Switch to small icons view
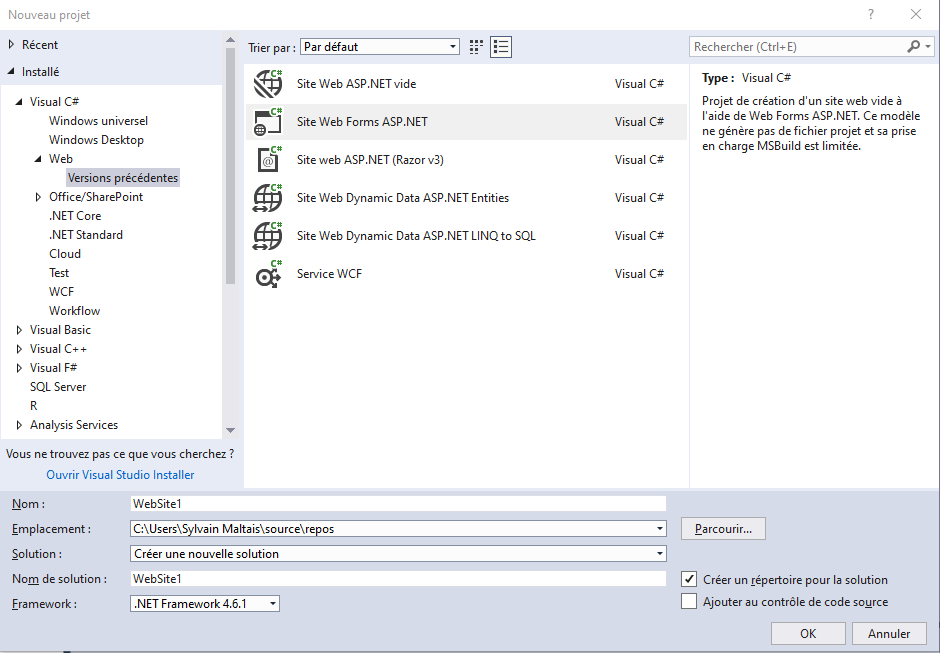940x653 pixels. tap(476, 47)
